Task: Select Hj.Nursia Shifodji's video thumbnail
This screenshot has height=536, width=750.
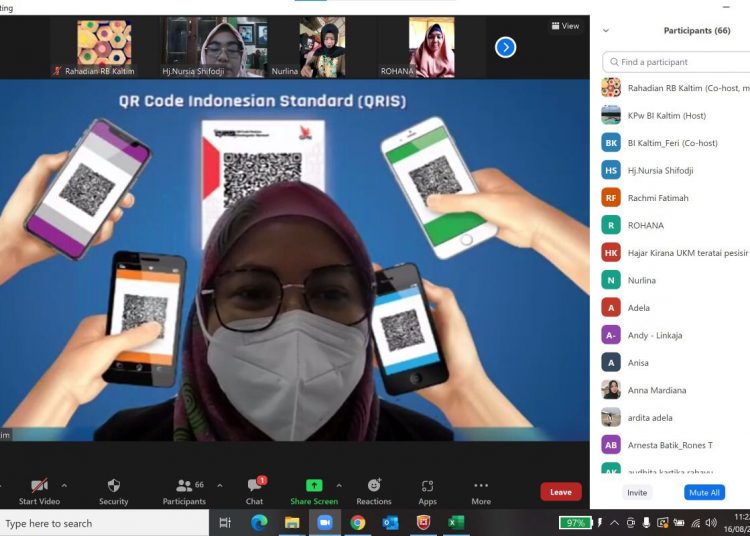Action: [221, 46]
